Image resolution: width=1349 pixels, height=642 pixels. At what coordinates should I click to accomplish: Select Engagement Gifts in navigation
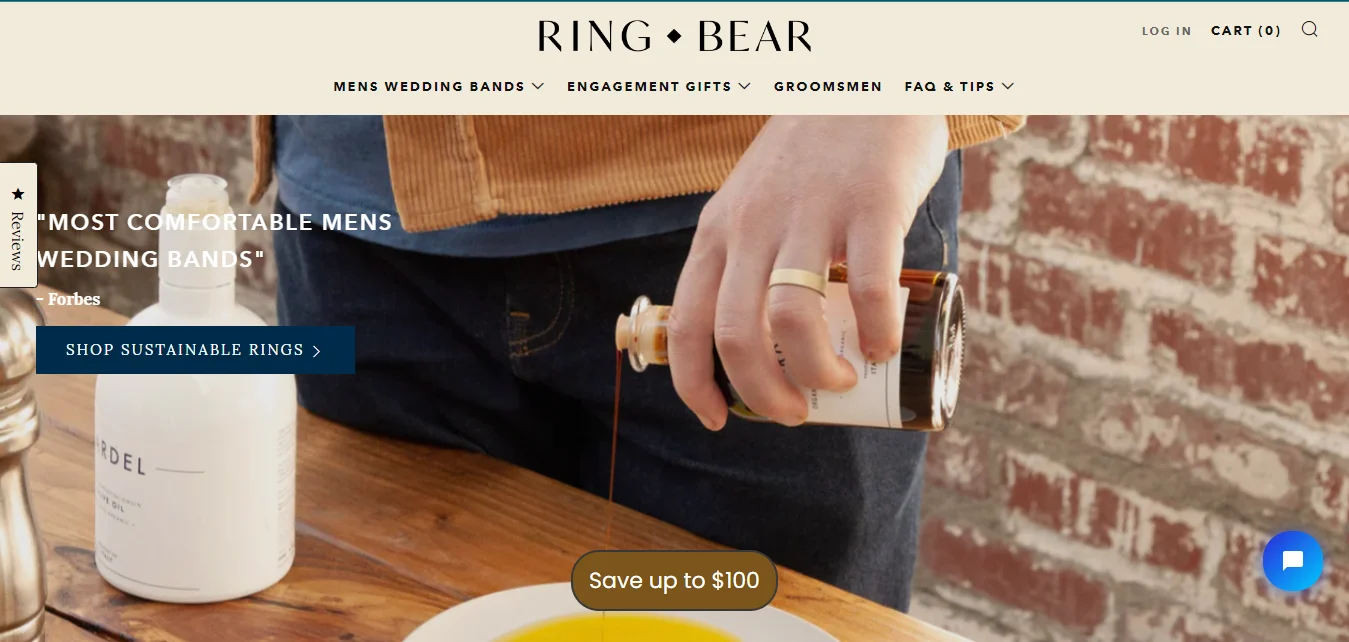pos(649,87)
